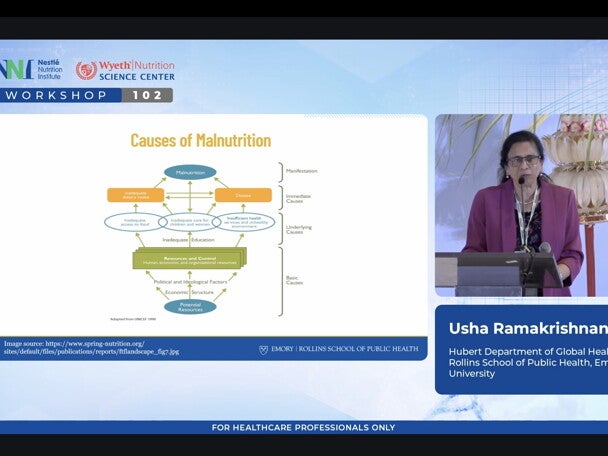Select the Inadequate access to food oval
Viewport: 608px width, 456px height.
pos(135,221)
